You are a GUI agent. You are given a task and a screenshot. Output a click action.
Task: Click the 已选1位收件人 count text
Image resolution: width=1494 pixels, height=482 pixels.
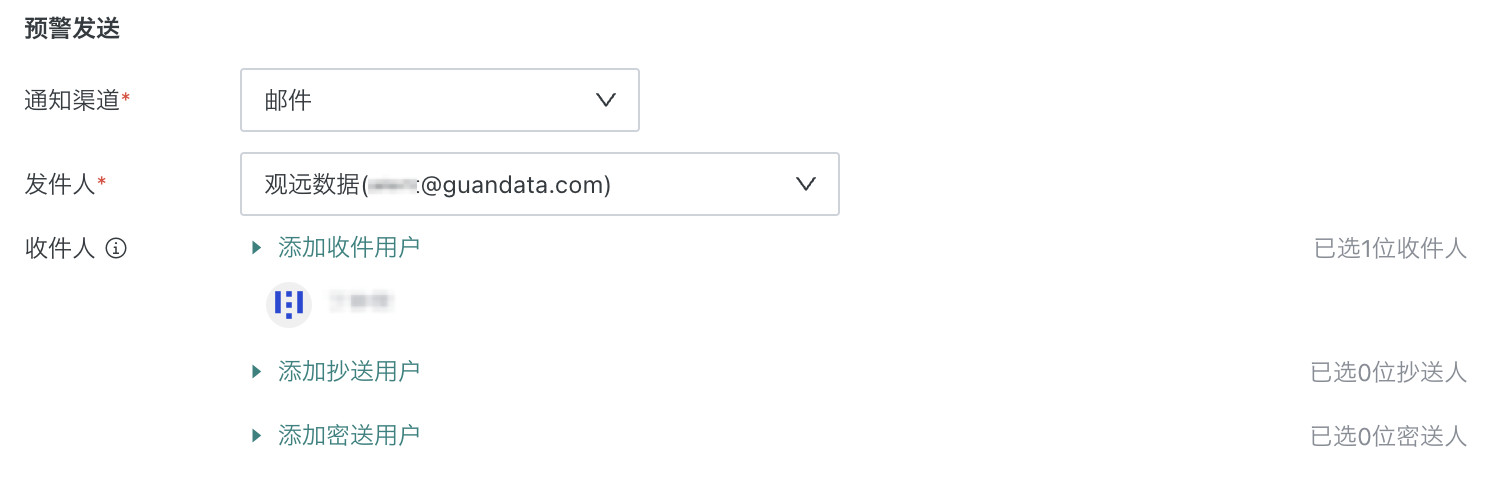(x=1390, y=249)
